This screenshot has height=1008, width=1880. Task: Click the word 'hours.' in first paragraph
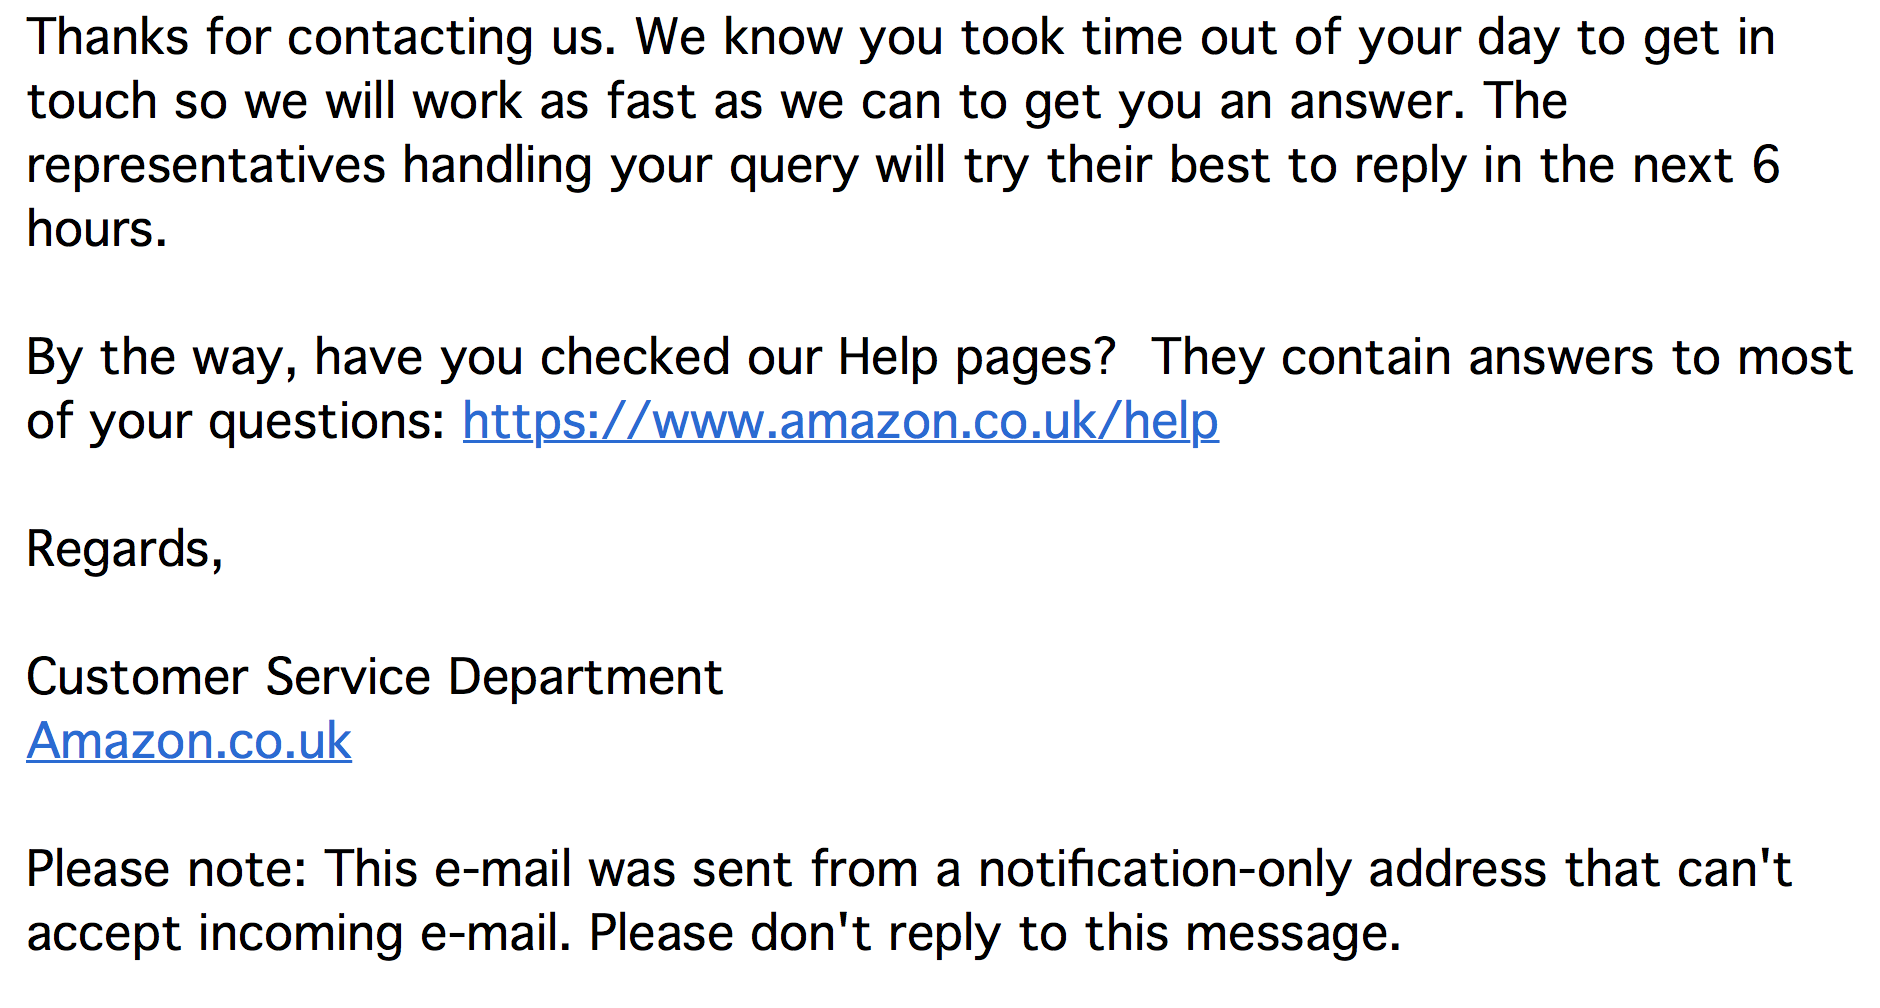97,229
